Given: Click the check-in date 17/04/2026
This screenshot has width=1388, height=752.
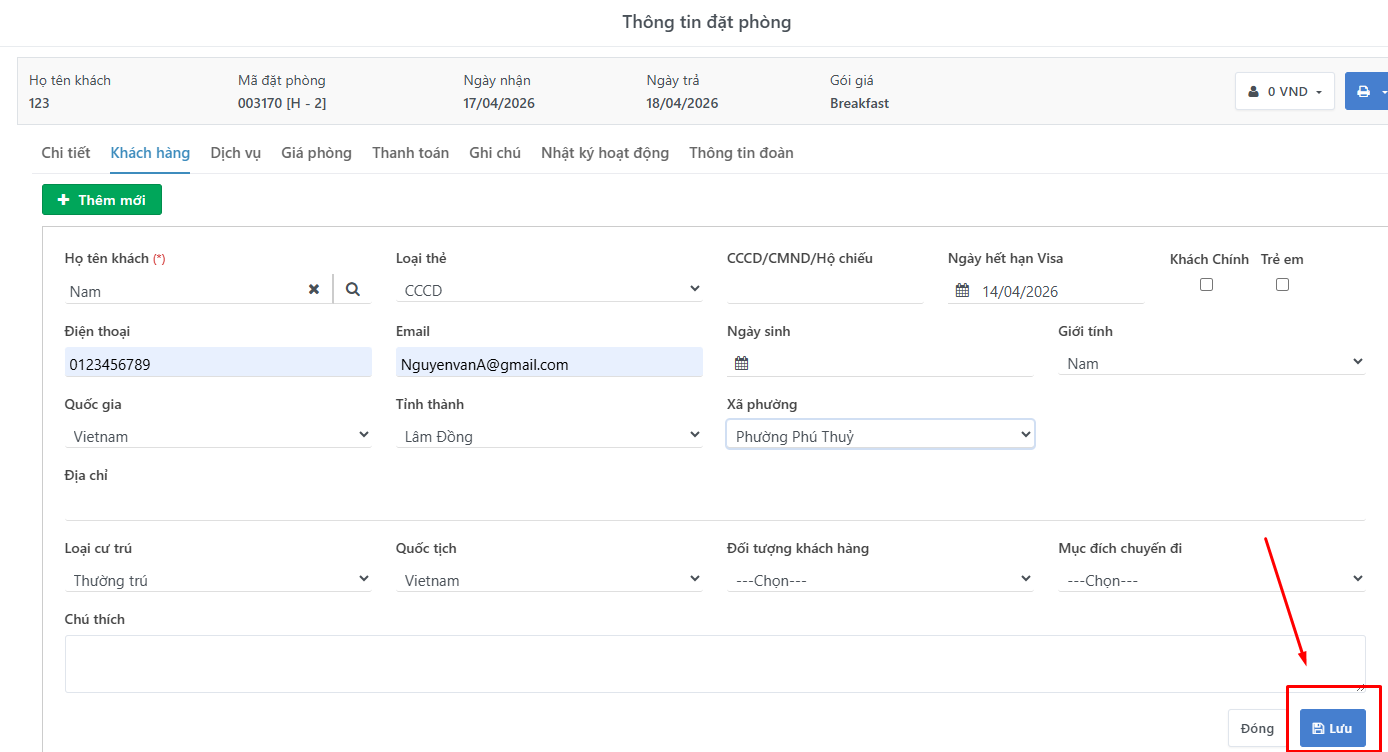Looking at the screenshot, I should coord(499,103).
